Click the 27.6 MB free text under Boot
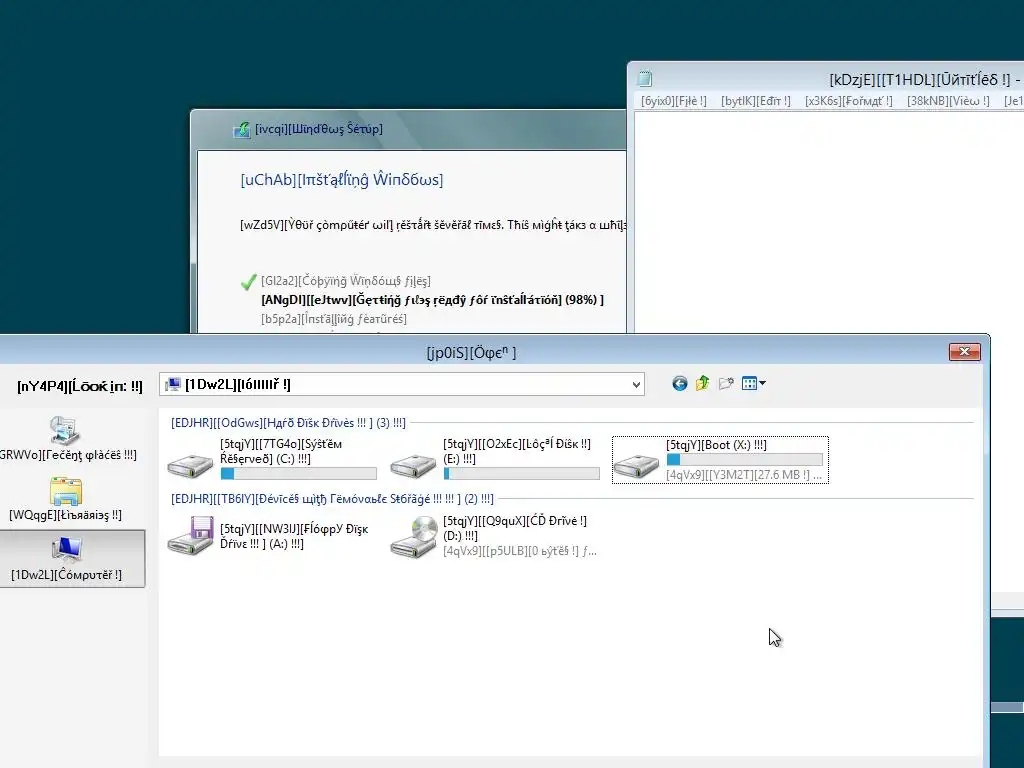This screenshot has width=1024, height=768. tap(744, 475)
